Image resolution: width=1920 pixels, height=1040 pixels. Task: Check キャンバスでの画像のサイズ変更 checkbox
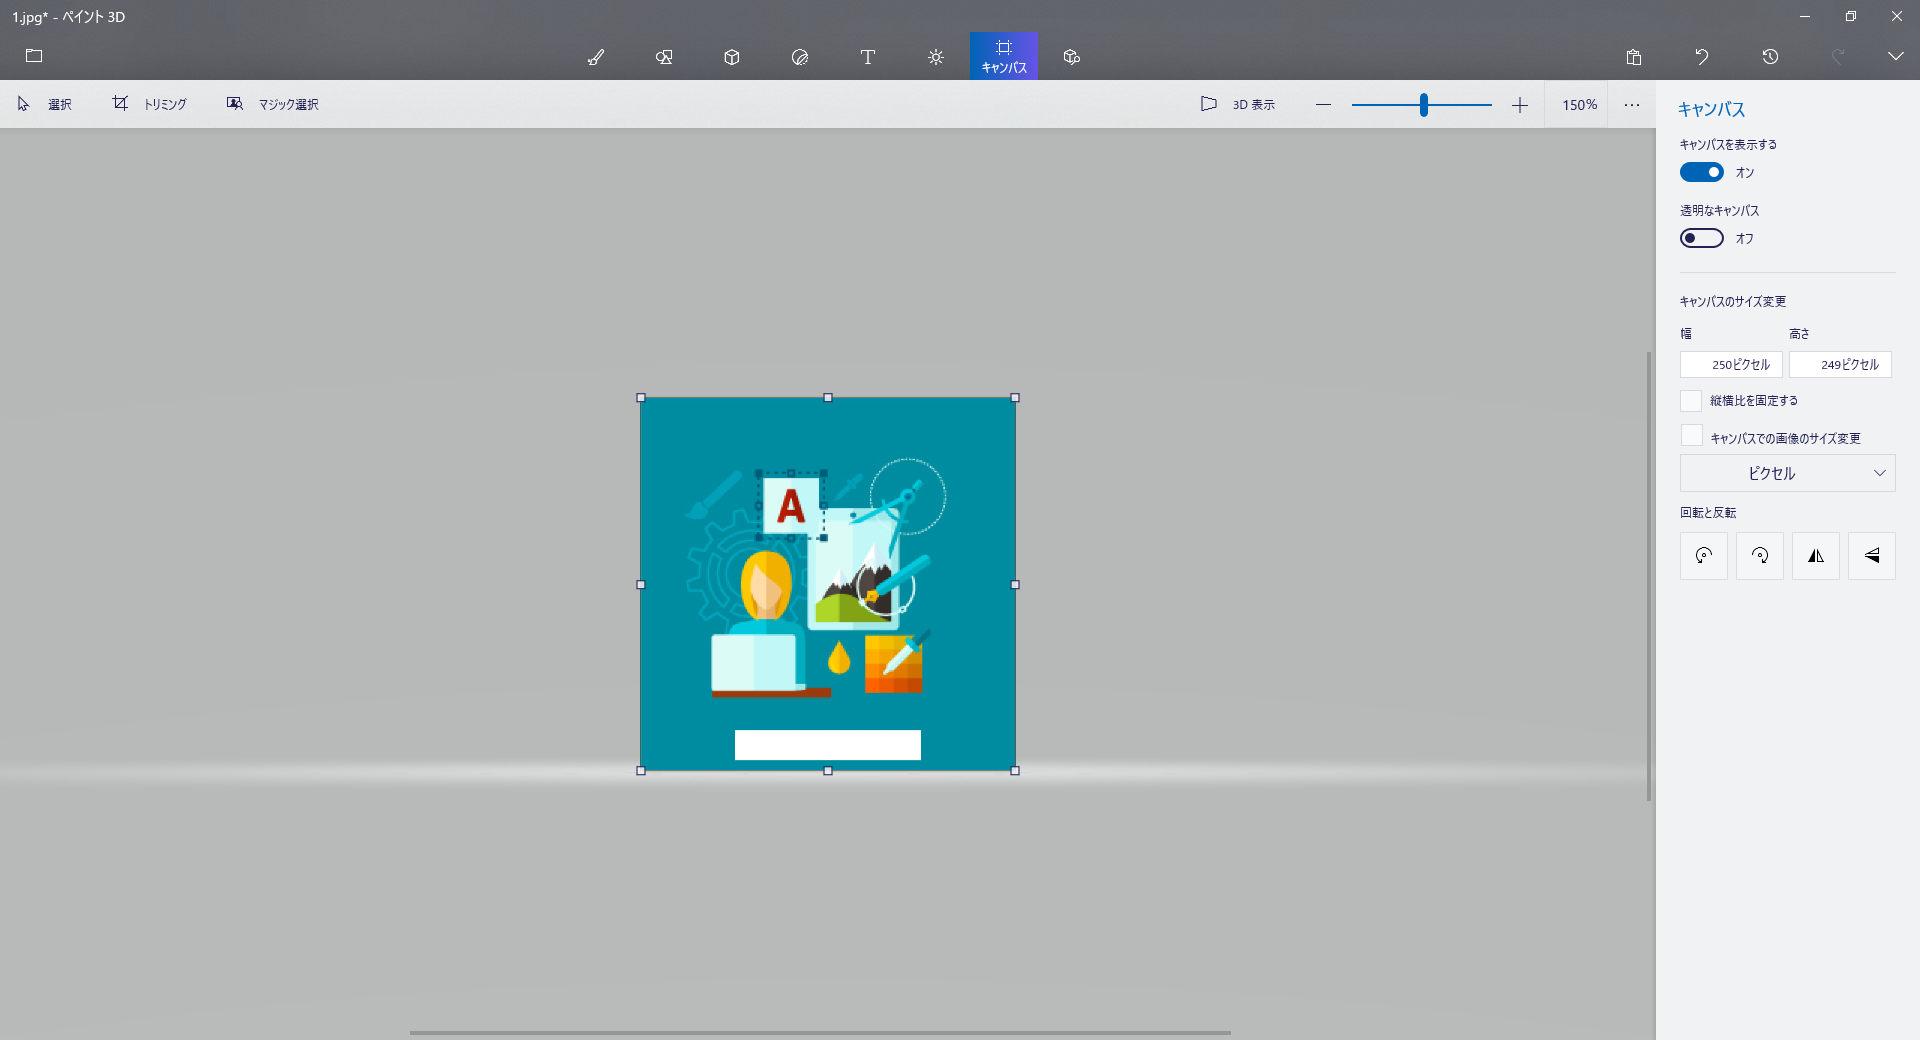point(1691,436)
